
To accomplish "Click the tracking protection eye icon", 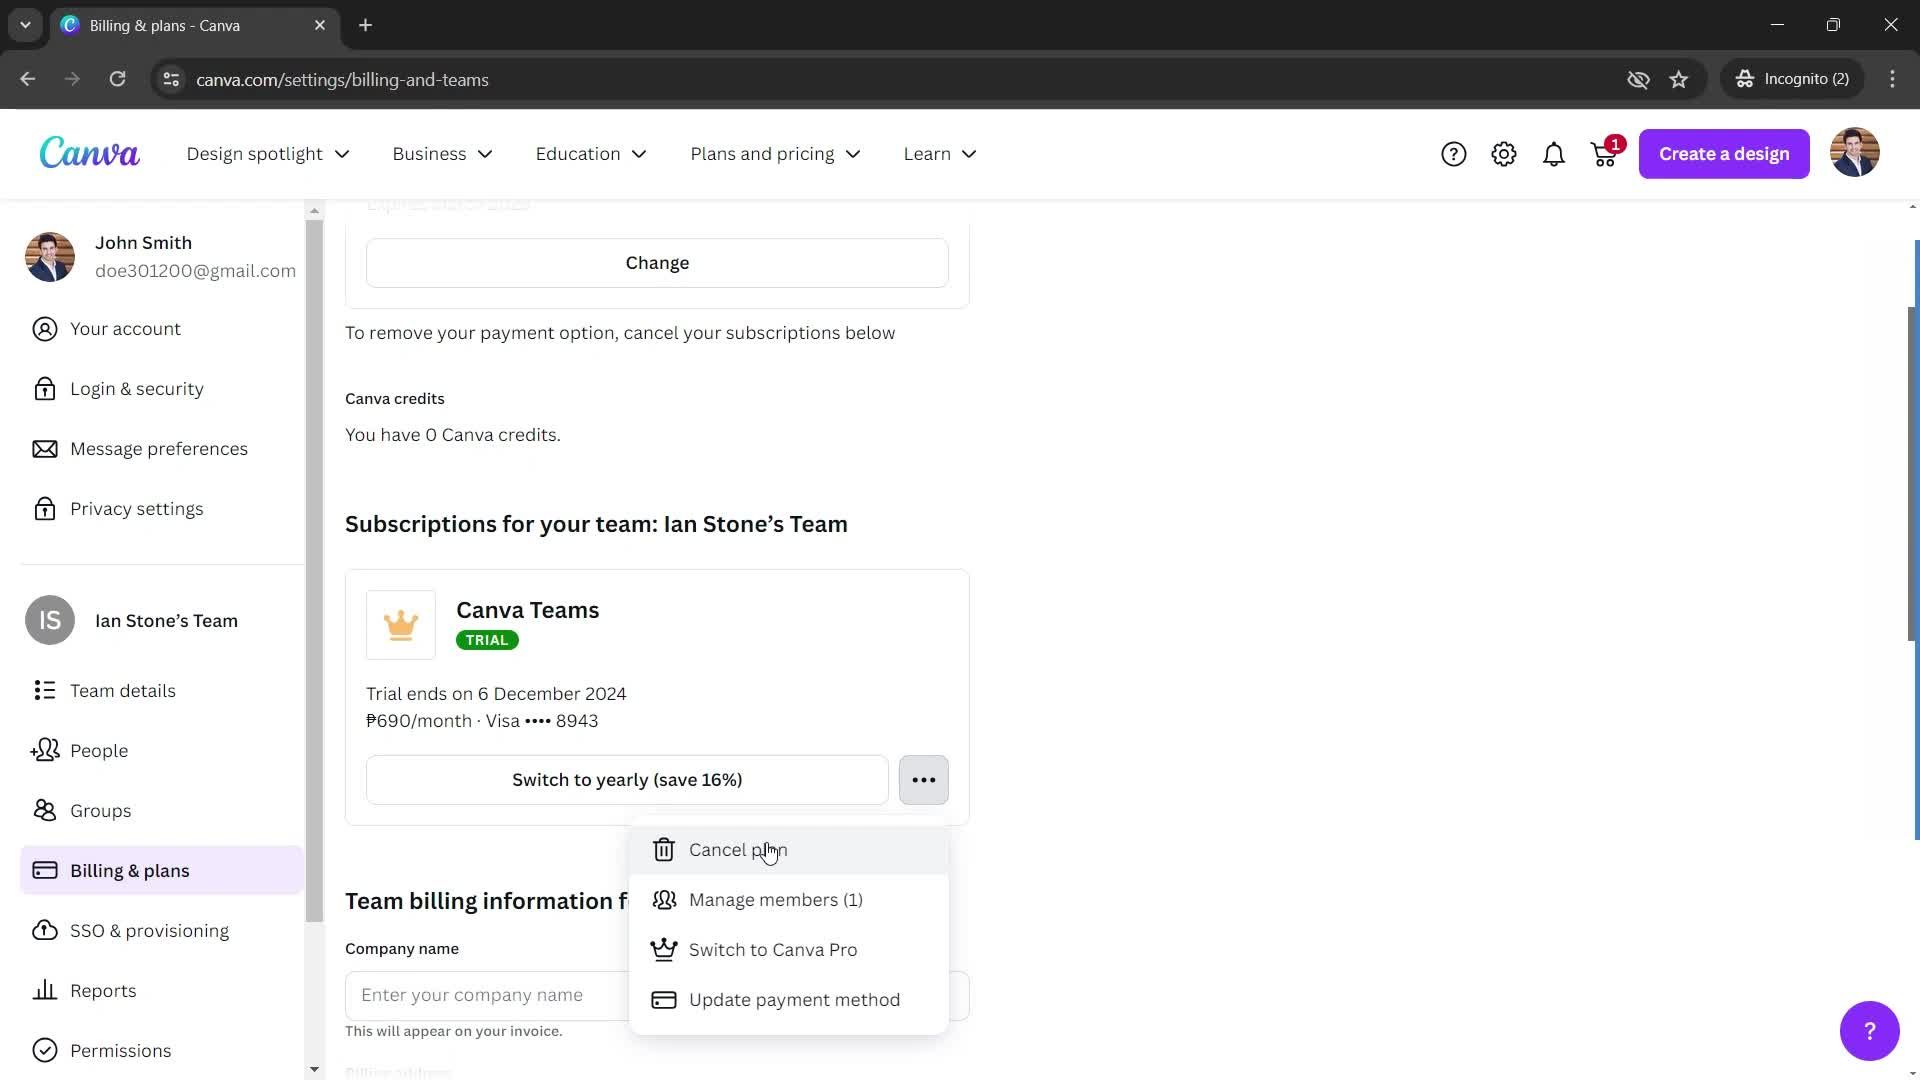I will click(1637, 79).
